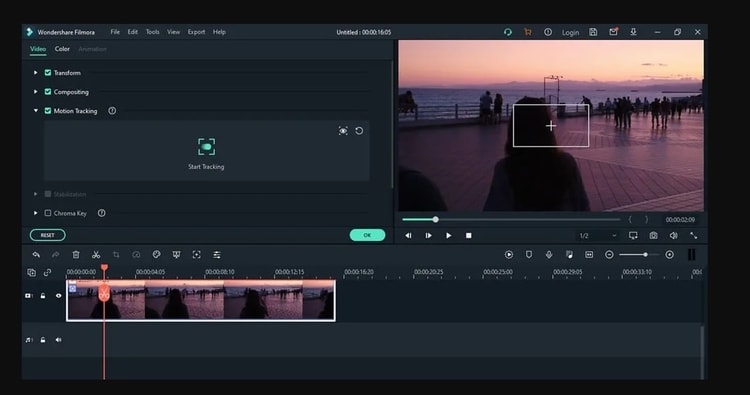Open the audio mixer icon
Screen dimensions: 750x395
pyautogui.click(x=569, y=255)
